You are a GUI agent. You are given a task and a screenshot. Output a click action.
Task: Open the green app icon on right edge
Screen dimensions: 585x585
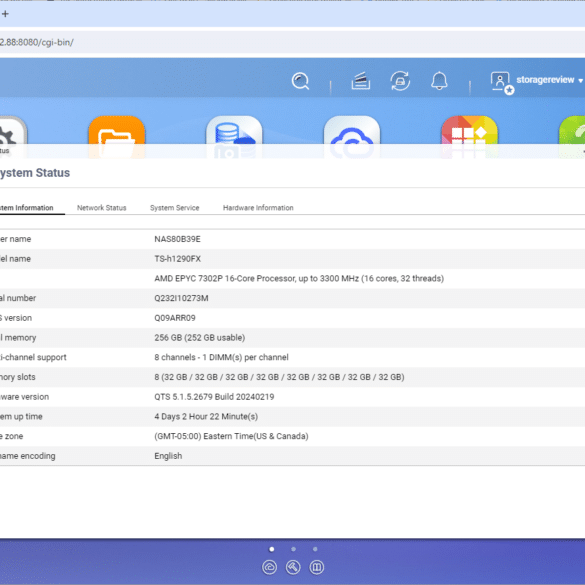pos(572,137)
